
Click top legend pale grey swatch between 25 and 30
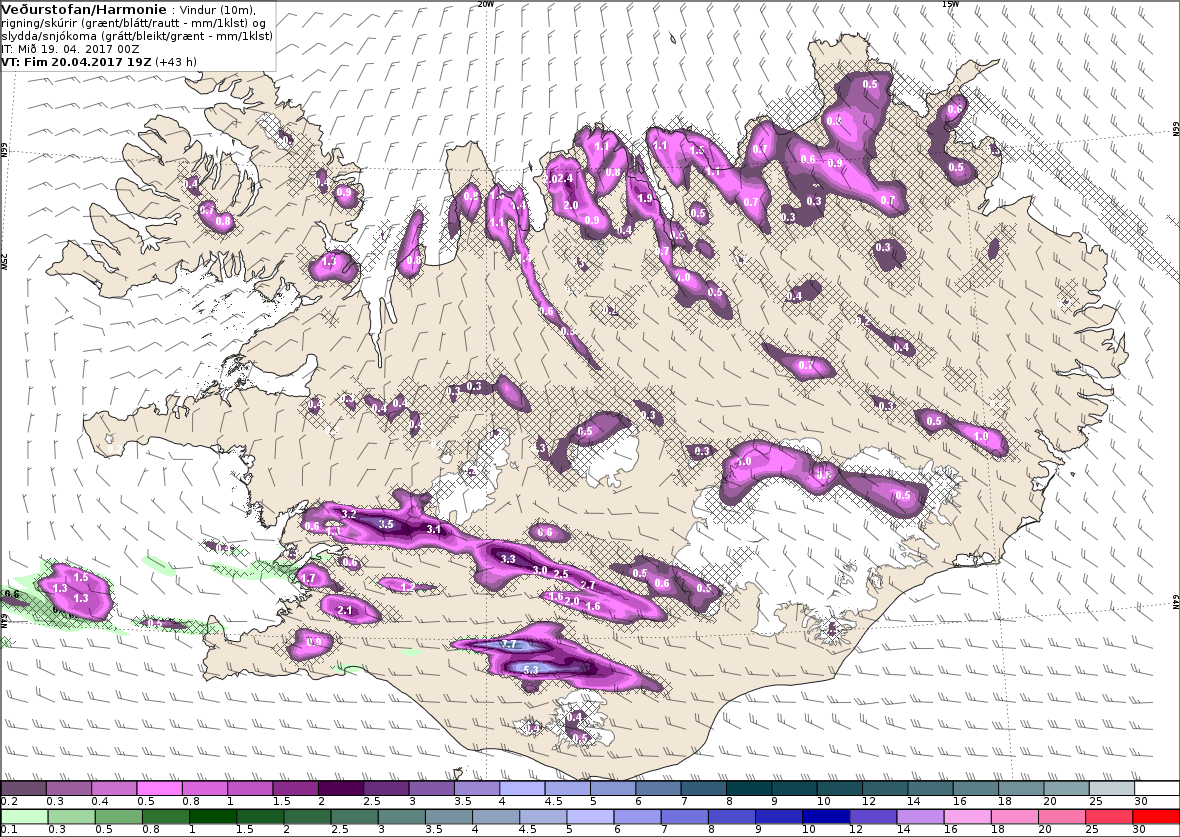point(1112,789)
